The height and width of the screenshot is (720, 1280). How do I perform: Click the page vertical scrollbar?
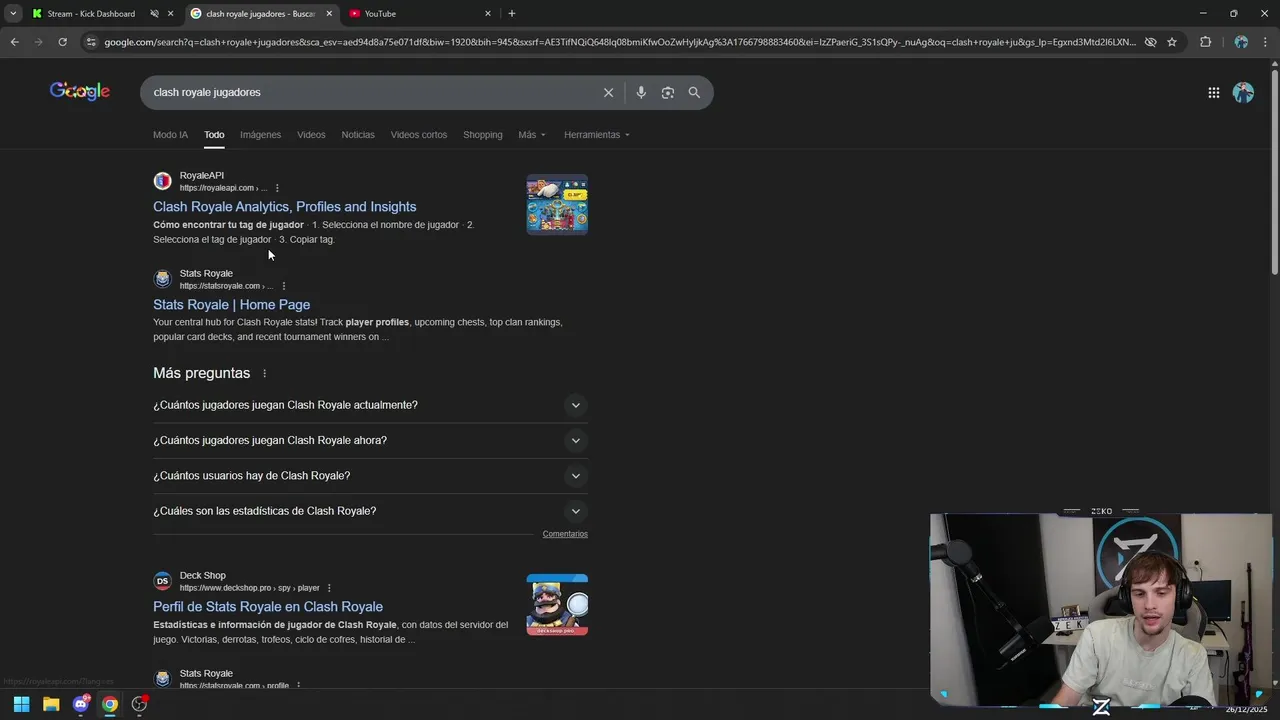click(1274, 170)
